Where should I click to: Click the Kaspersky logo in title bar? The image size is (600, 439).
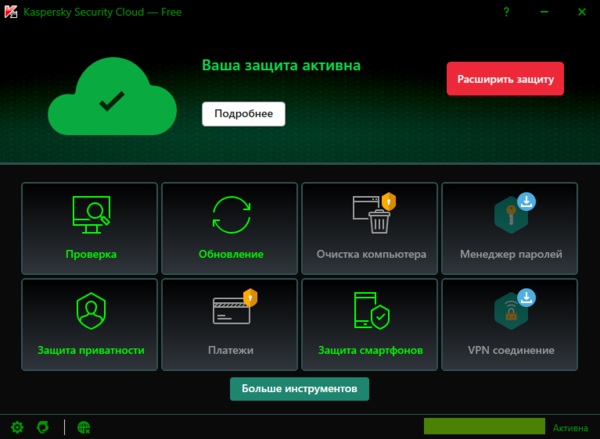click(x=11, y=12)
